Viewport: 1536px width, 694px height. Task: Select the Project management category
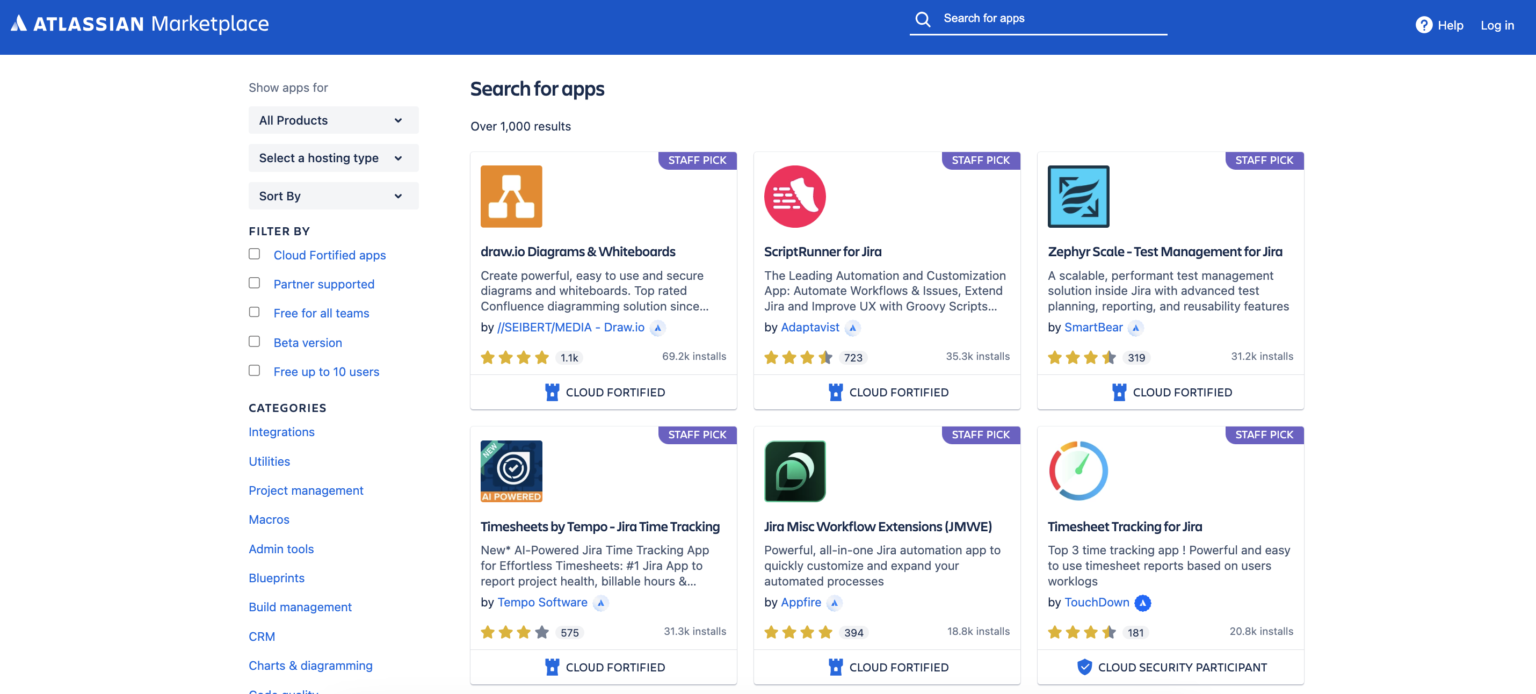(306, 490)
